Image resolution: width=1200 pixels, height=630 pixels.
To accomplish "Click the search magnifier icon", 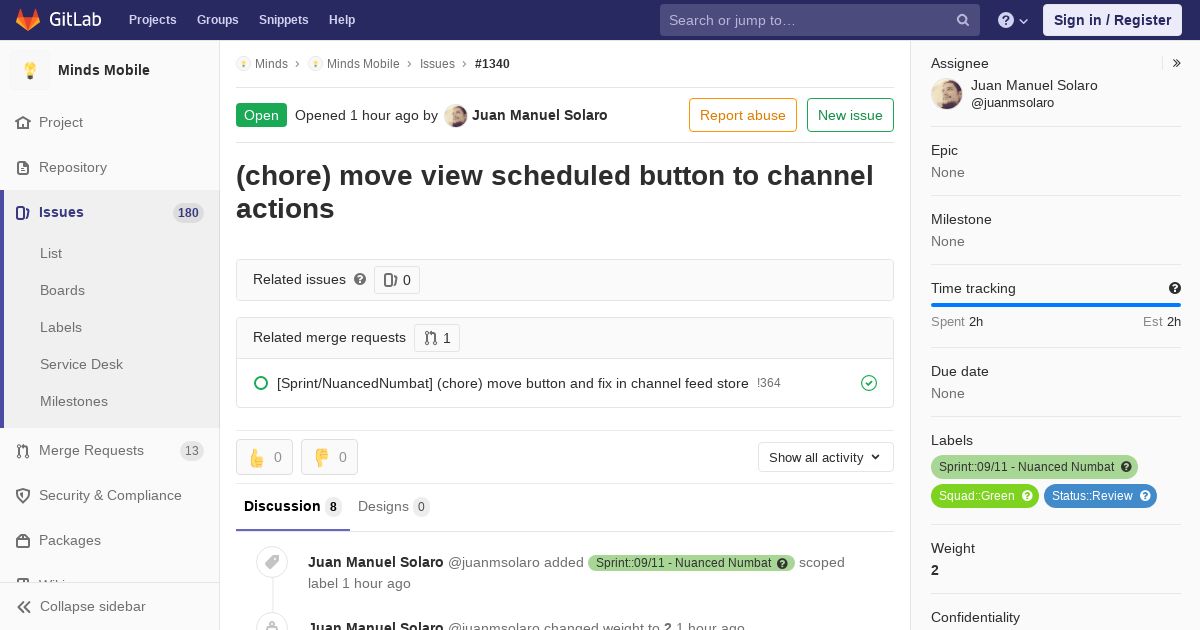I will (x=963, y=20).
